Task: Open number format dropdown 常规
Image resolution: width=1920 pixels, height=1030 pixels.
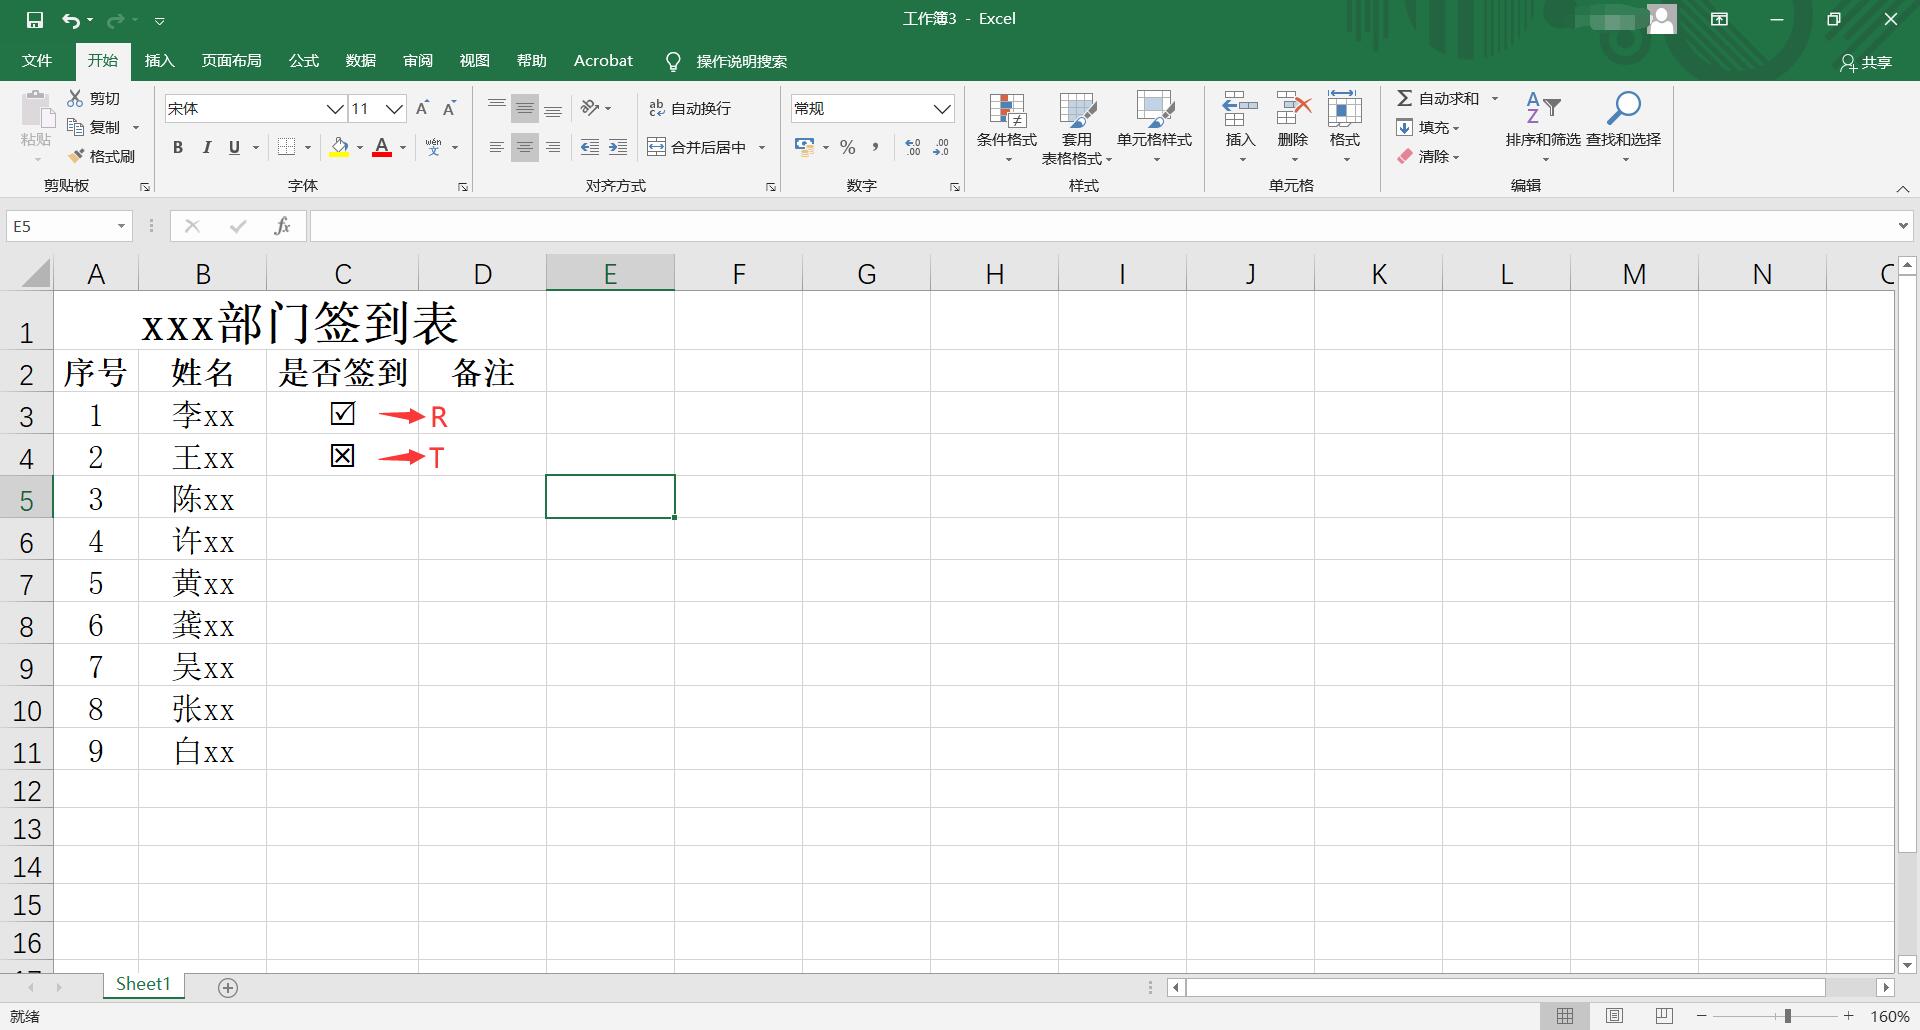Action: point(942,108)
